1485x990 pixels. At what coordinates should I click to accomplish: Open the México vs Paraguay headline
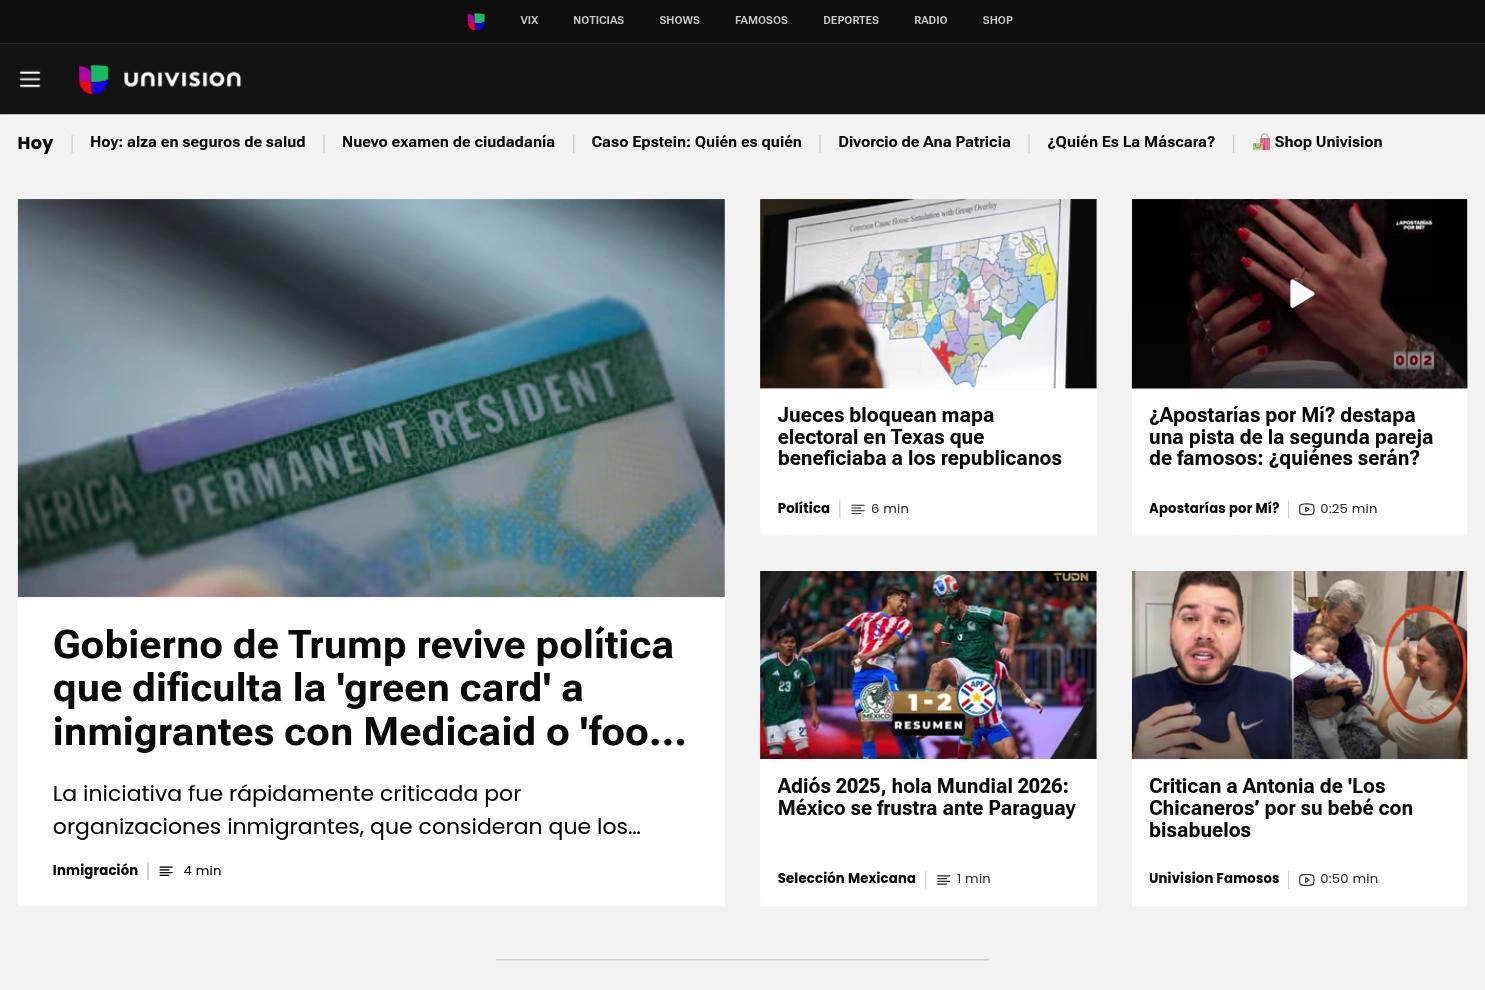point(926,797)
